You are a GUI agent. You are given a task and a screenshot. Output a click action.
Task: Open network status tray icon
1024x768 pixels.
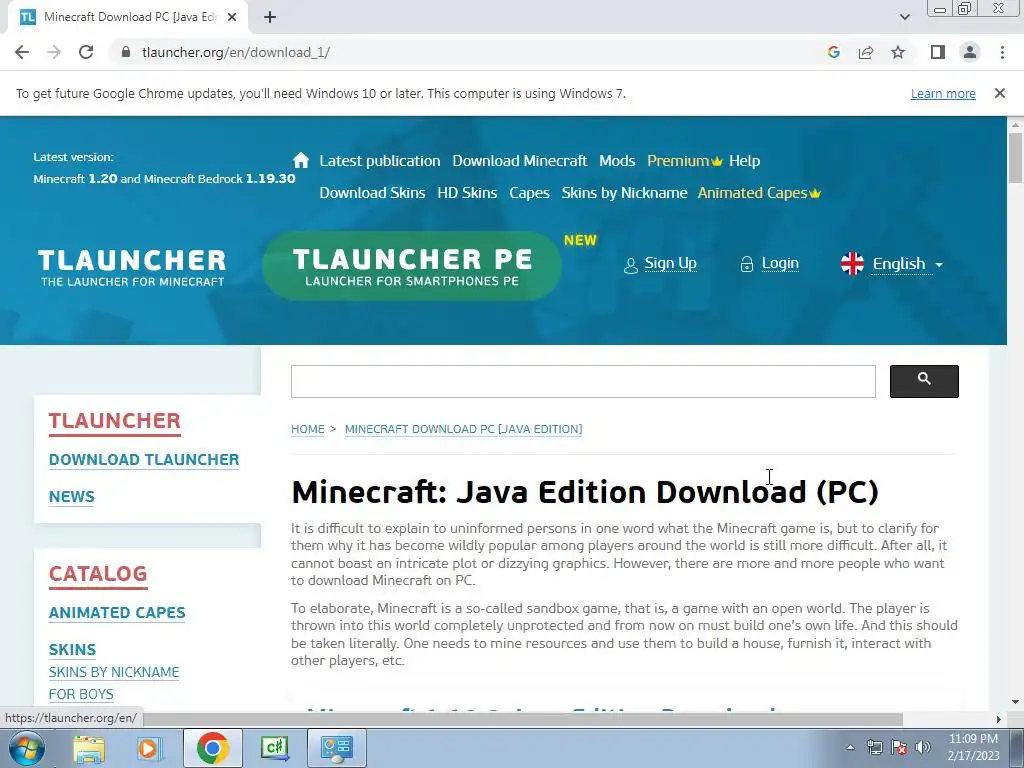pyautogui.click(x=874, y=747)
